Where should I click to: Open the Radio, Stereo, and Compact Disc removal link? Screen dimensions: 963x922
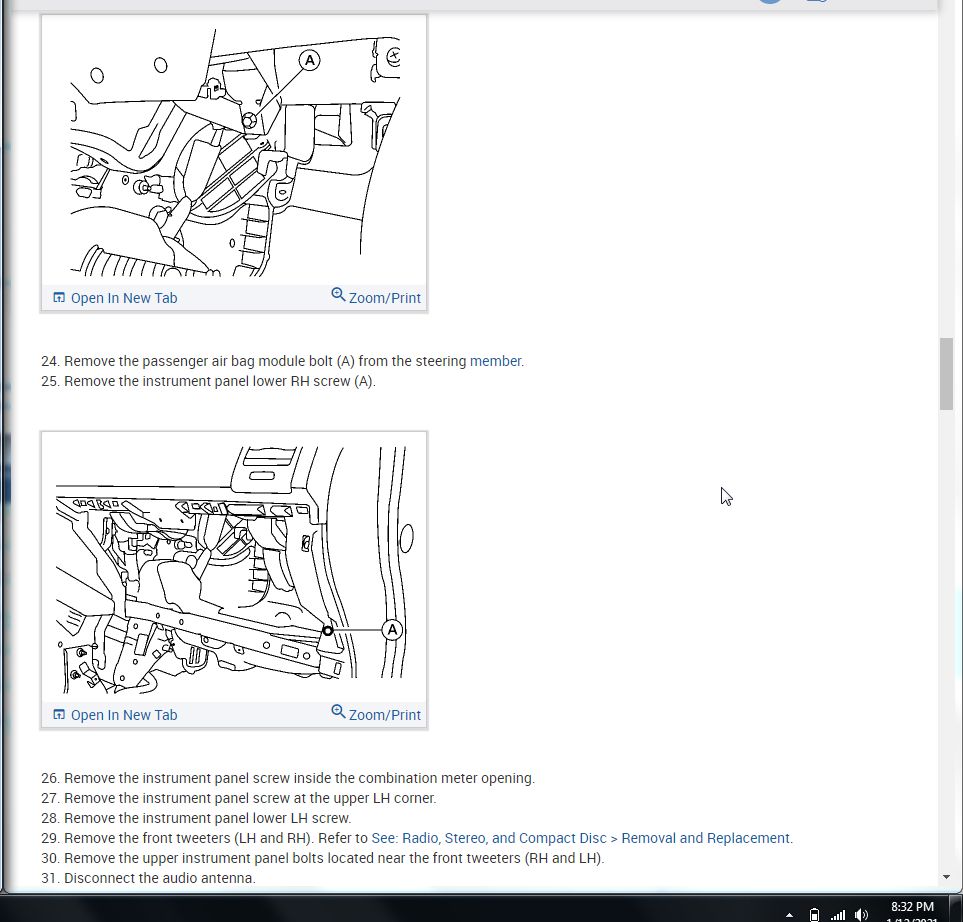tap(582, 838)
